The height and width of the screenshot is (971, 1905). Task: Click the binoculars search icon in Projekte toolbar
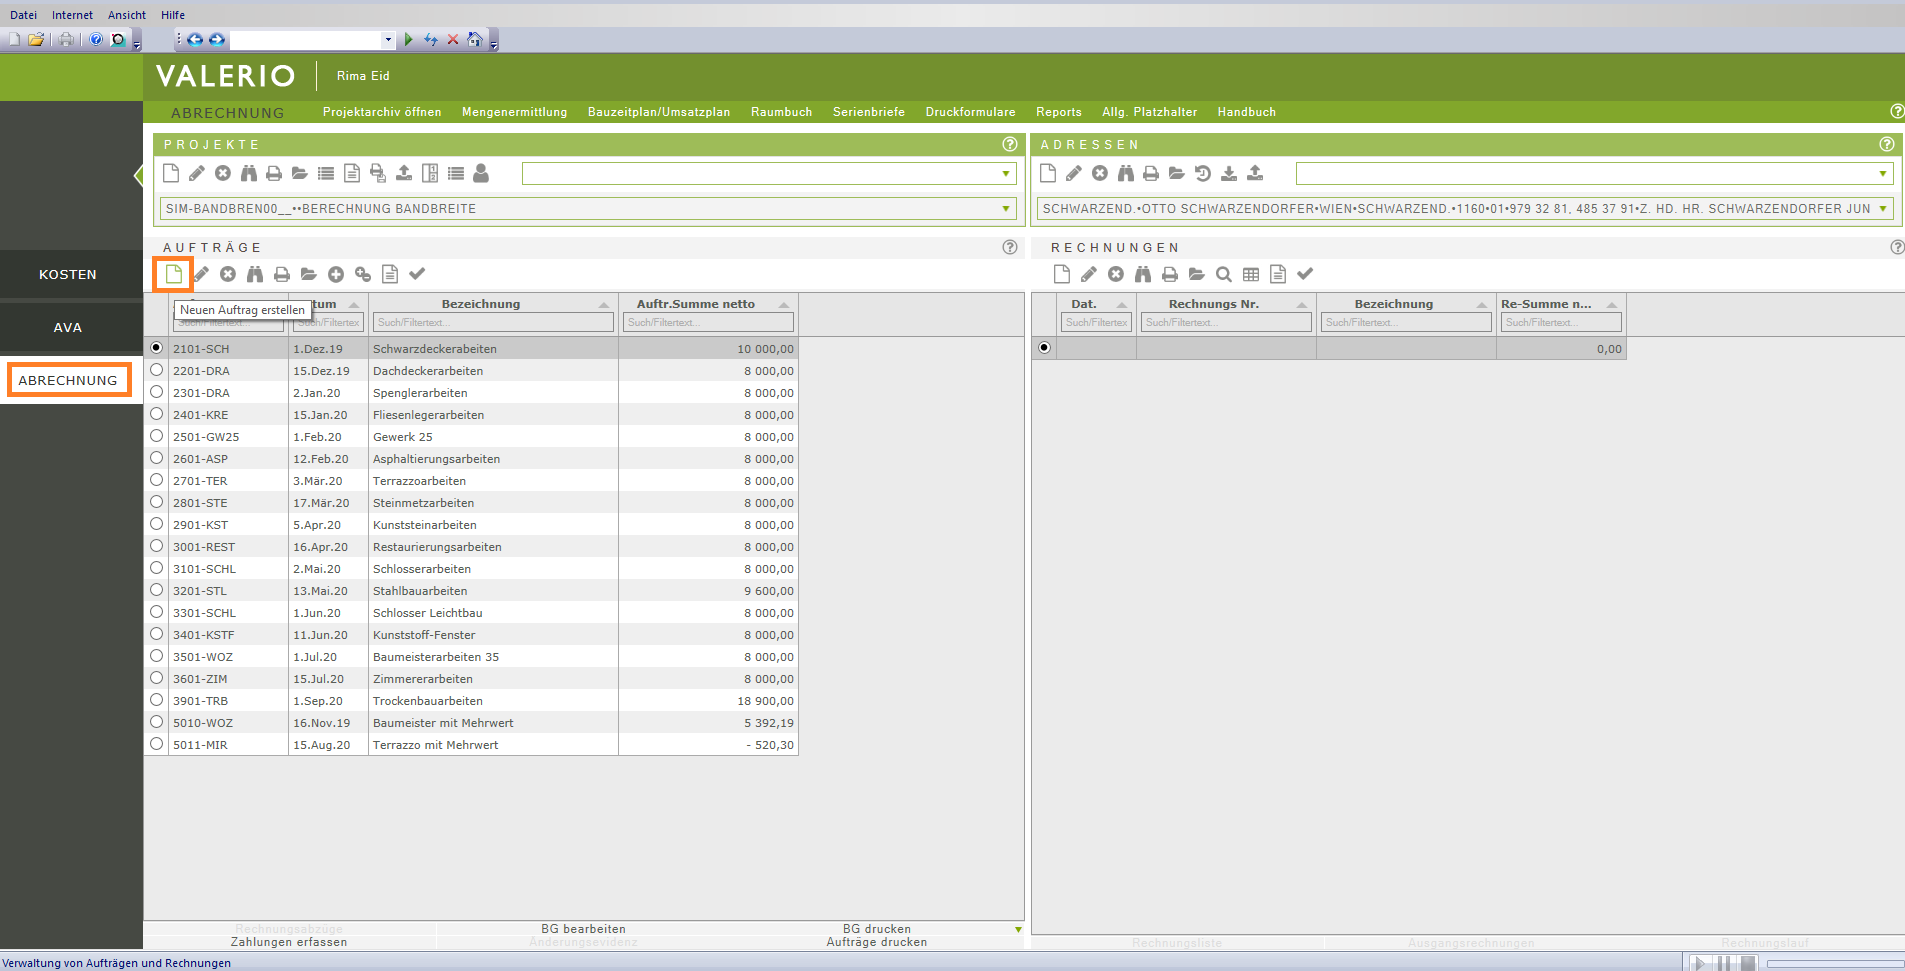[x=249, y=173]
